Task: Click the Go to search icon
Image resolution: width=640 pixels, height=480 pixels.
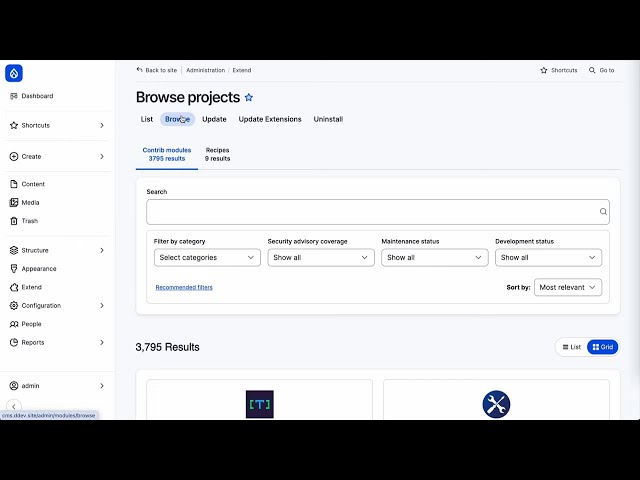Action: 592,70
